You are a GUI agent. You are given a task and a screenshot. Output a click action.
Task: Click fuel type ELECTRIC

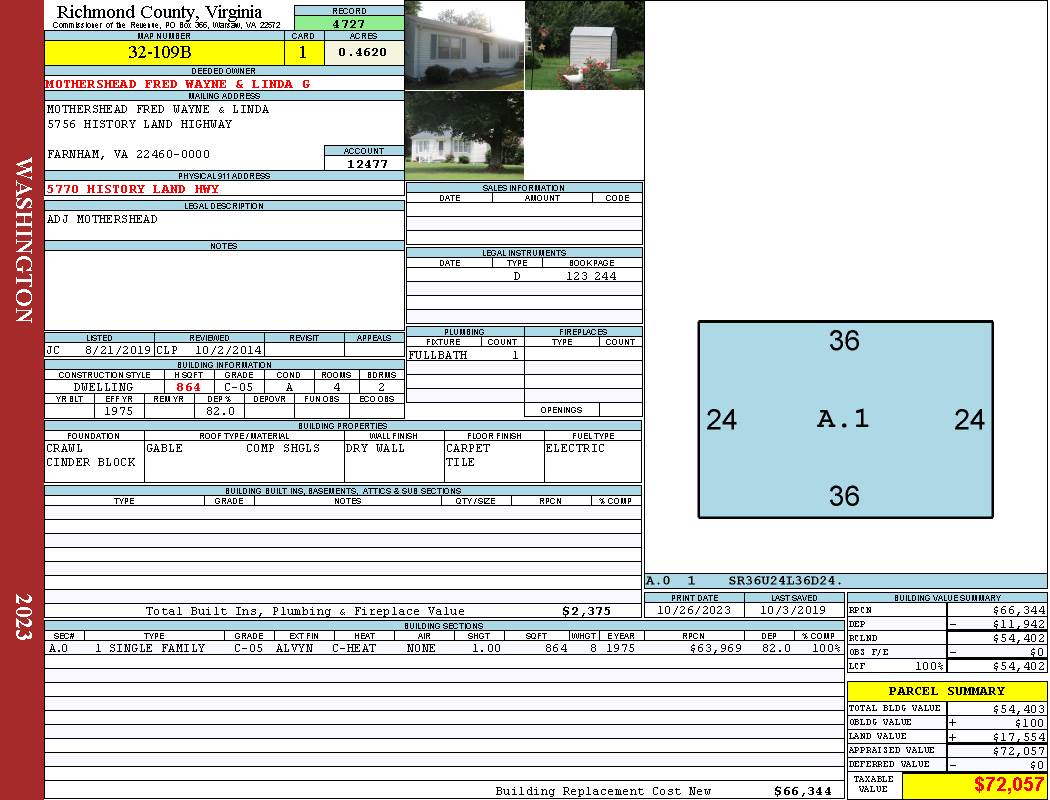[x=575, y=448]
